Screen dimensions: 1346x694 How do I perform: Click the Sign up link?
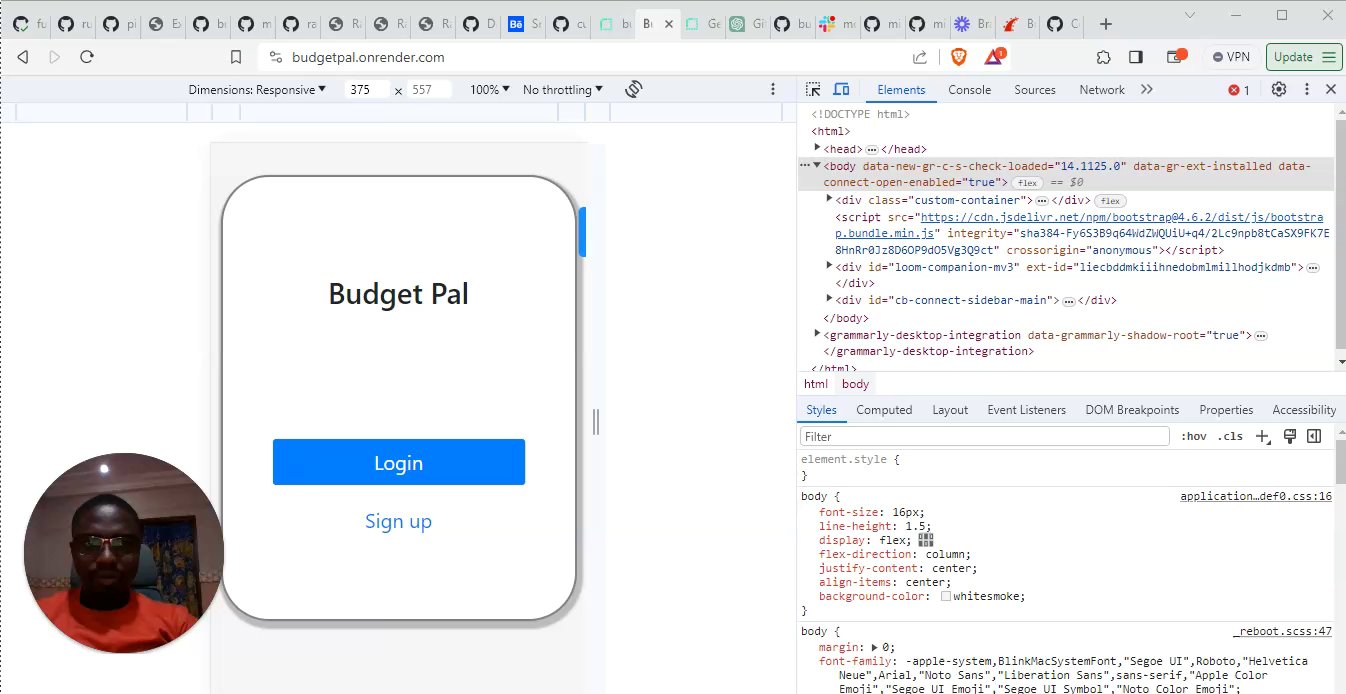399,521
